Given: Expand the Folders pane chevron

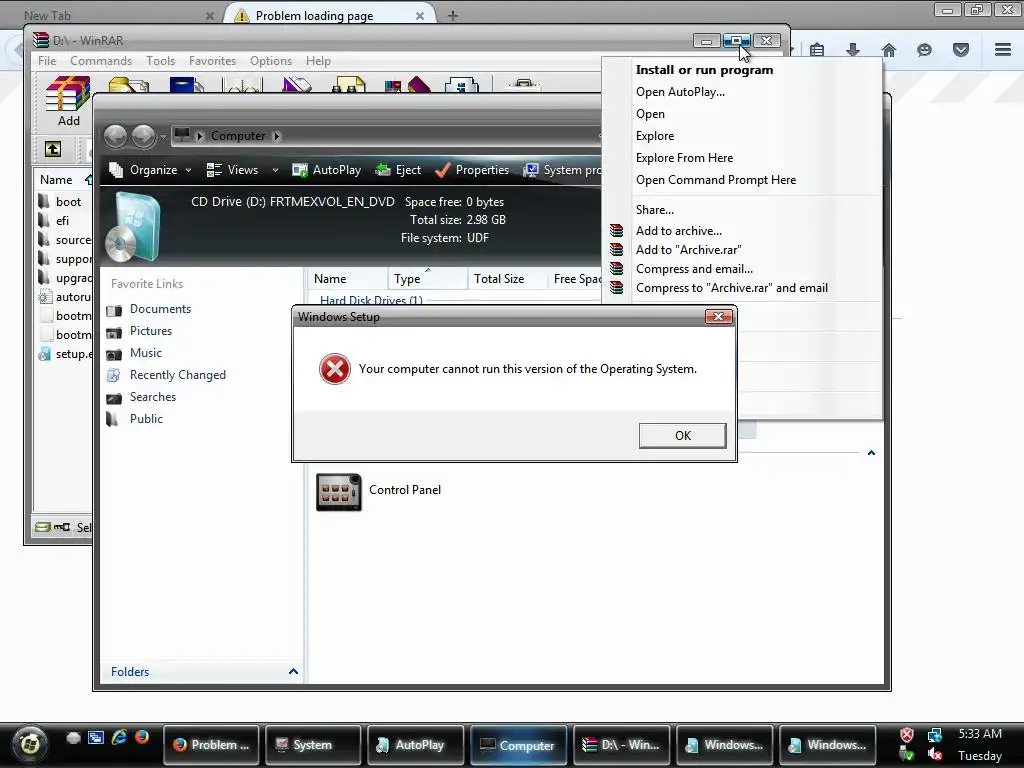Looking at the screenshot, I should point(293,671).
